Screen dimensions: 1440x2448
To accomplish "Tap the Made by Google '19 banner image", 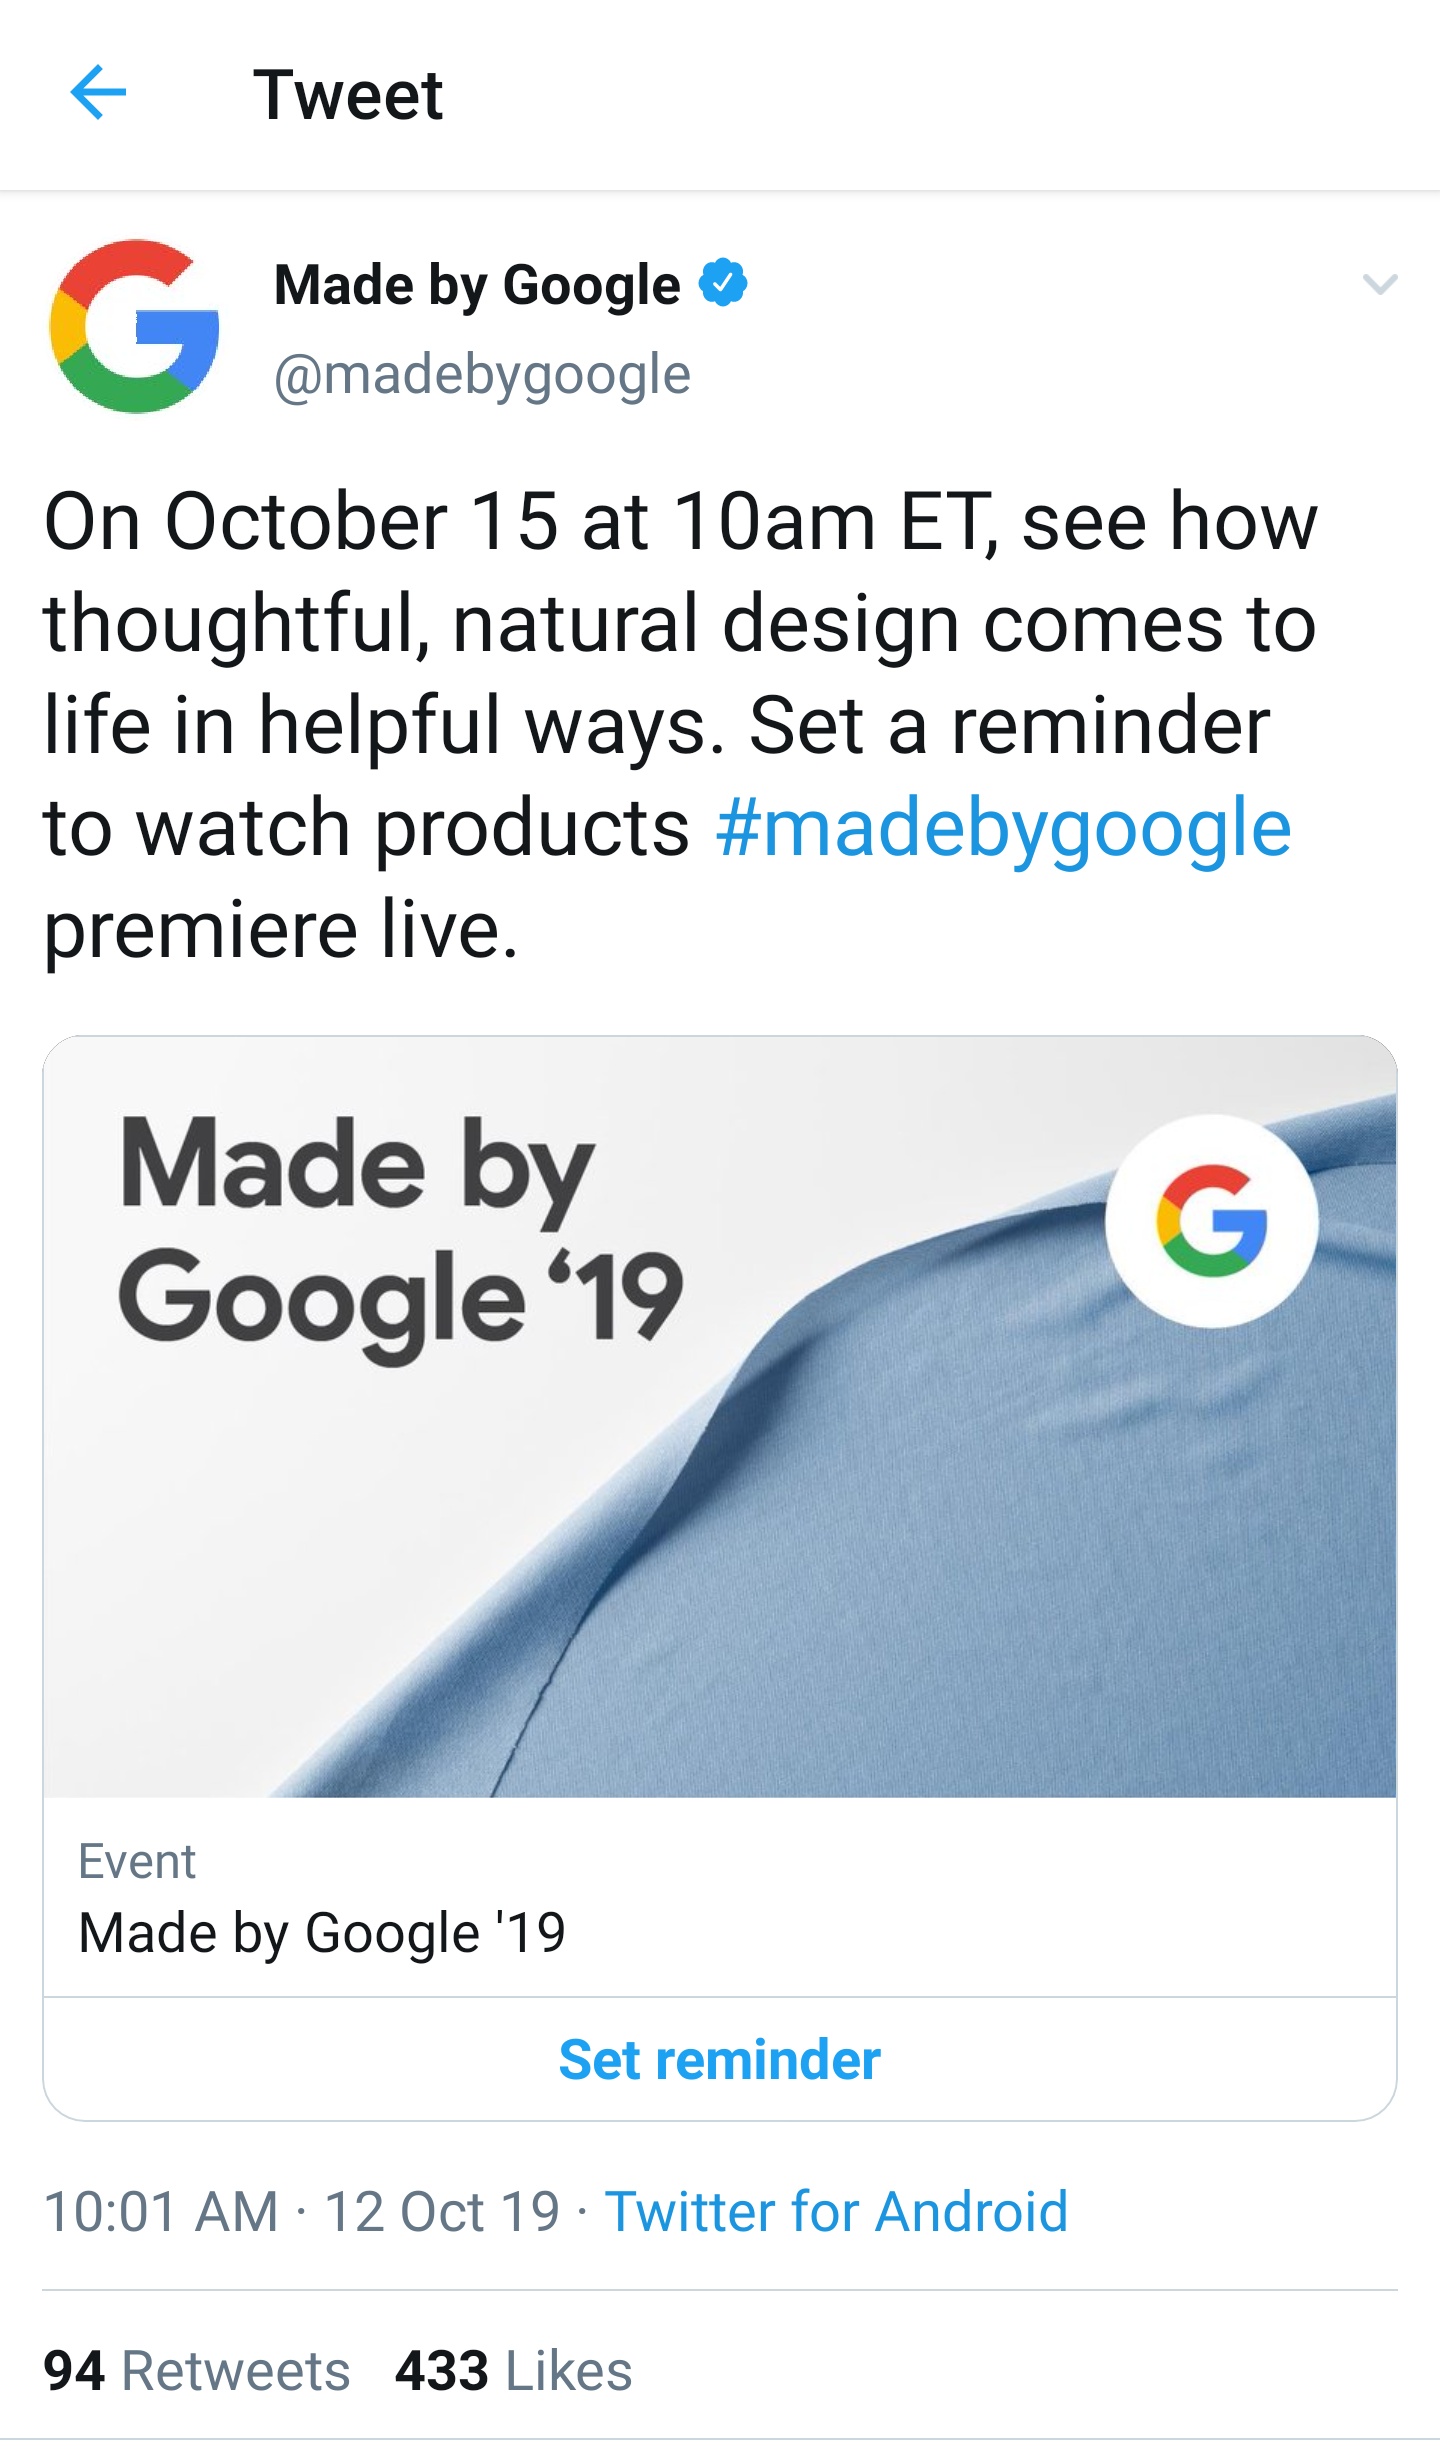I will click(500, 1500).
